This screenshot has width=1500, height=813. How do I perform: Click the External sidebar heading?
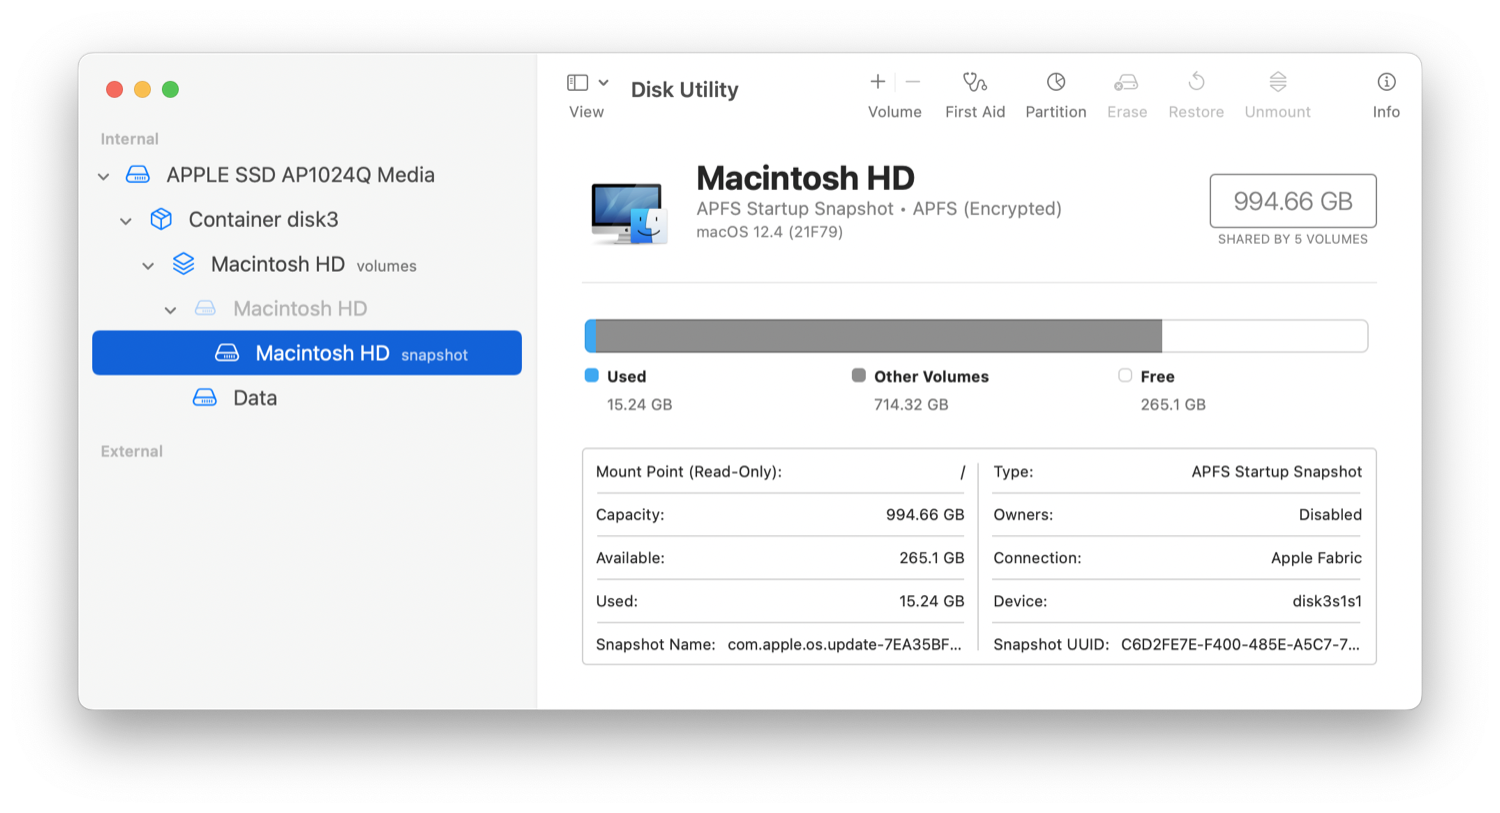pyautogui.click(x=131, y=451)
